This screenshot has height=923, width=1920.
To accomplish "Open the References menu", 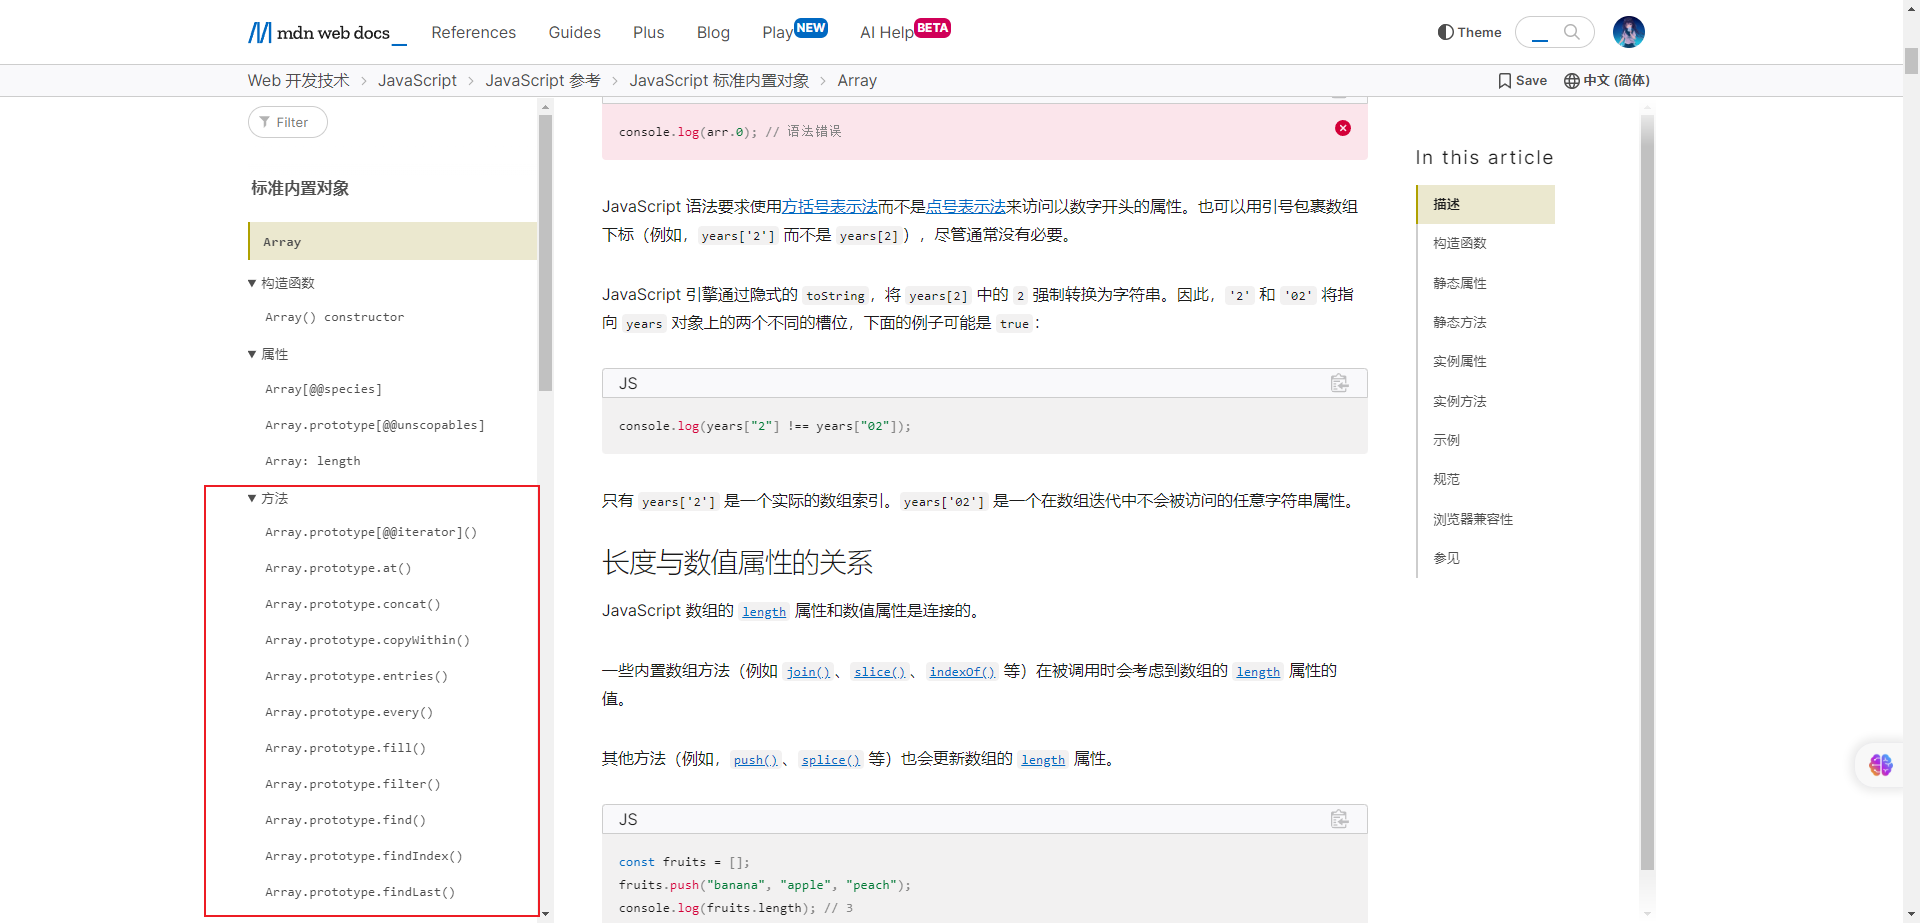I will [x=473, y=33].
